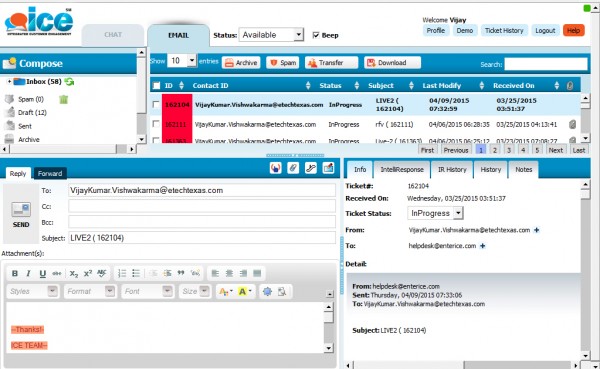Refresh the Inbox with green arrows icon

69,82
